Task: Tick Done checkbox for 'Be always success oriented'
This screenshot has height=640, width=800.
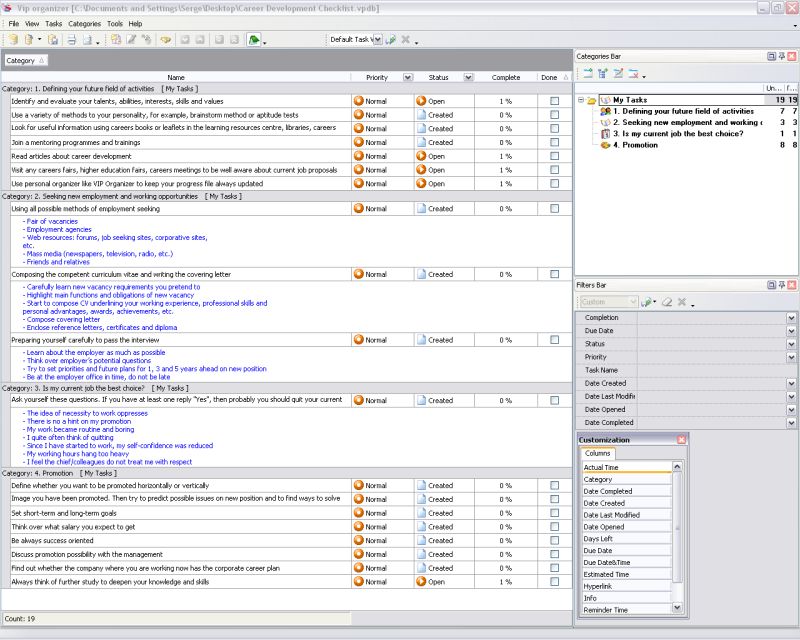Action: click(x=555, y=540)
